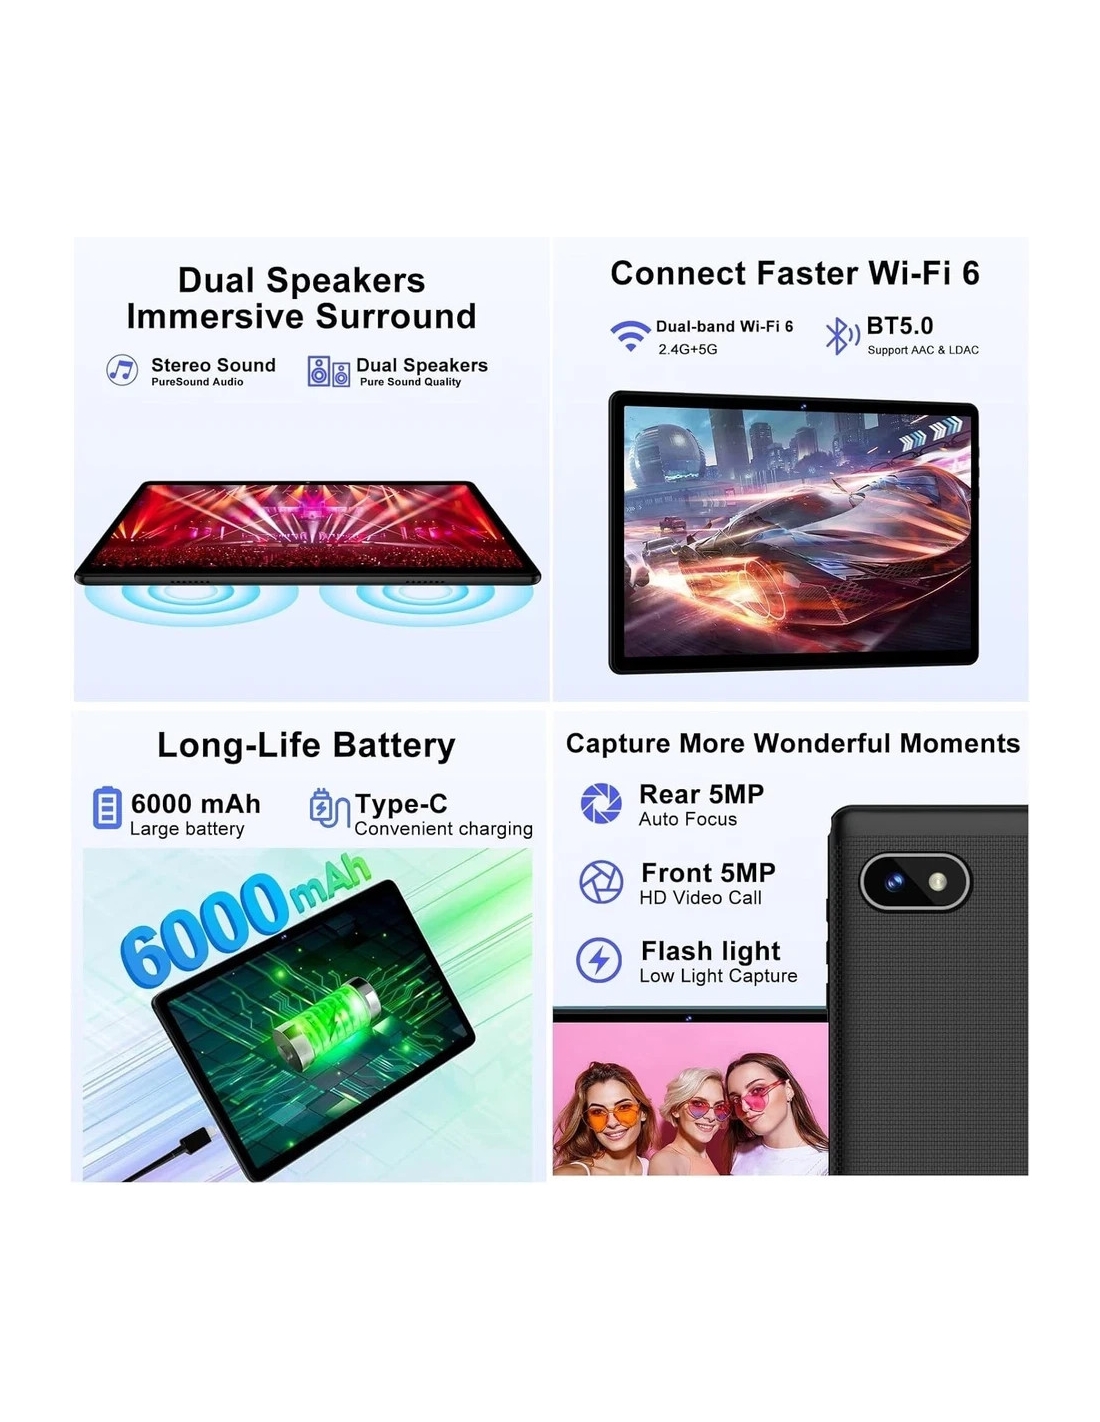Click the BT5.0 Bluetooth icon
This screenshot has height=1422, width=1100.
[841, 336]
